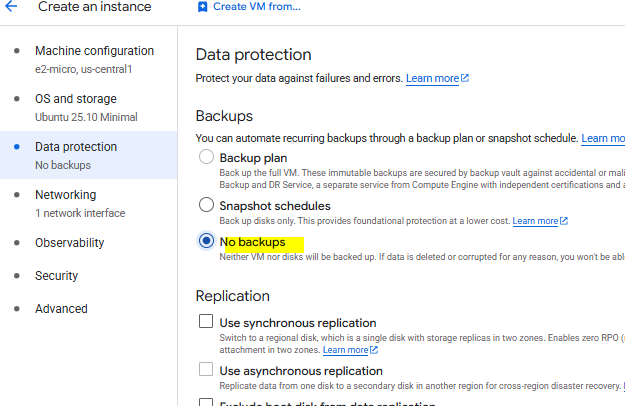Screen dimensions: 625x406
Task: Click external link icon beside synchronous replication Learn more
Action: pos(374,351)
